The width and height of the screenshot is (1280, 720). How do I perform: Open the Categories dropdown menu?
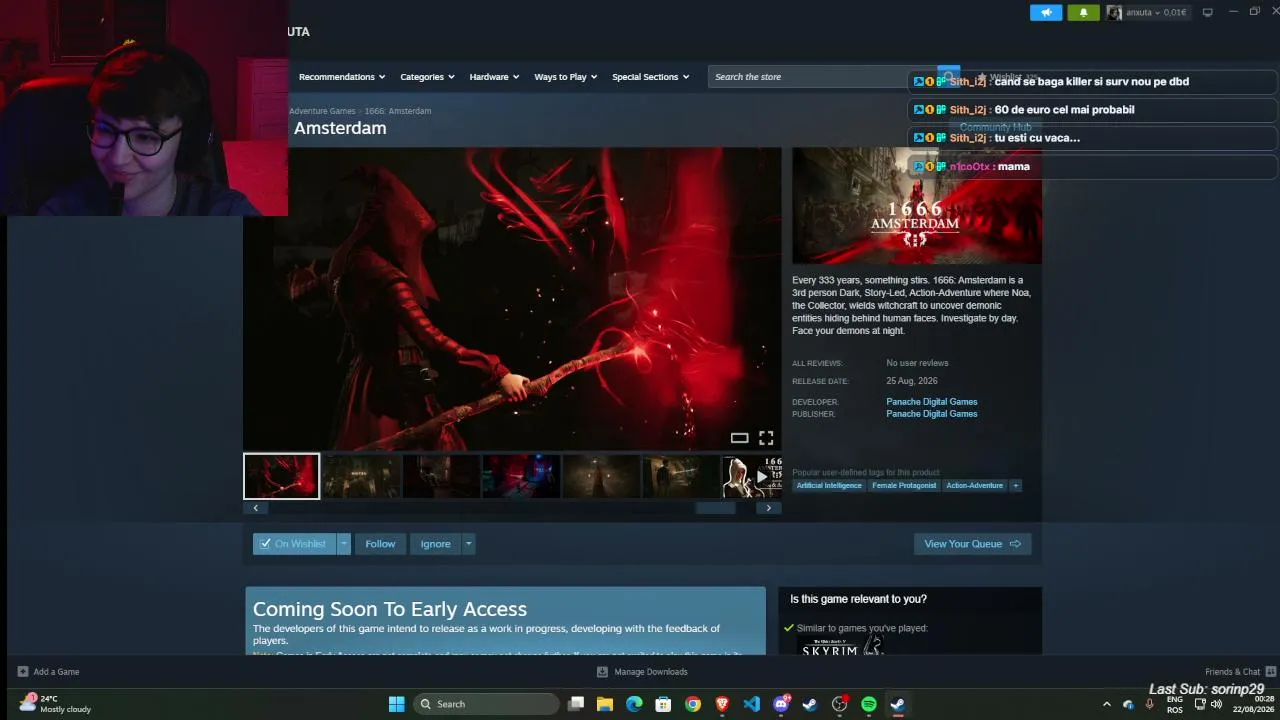click(x=428, y=77)
